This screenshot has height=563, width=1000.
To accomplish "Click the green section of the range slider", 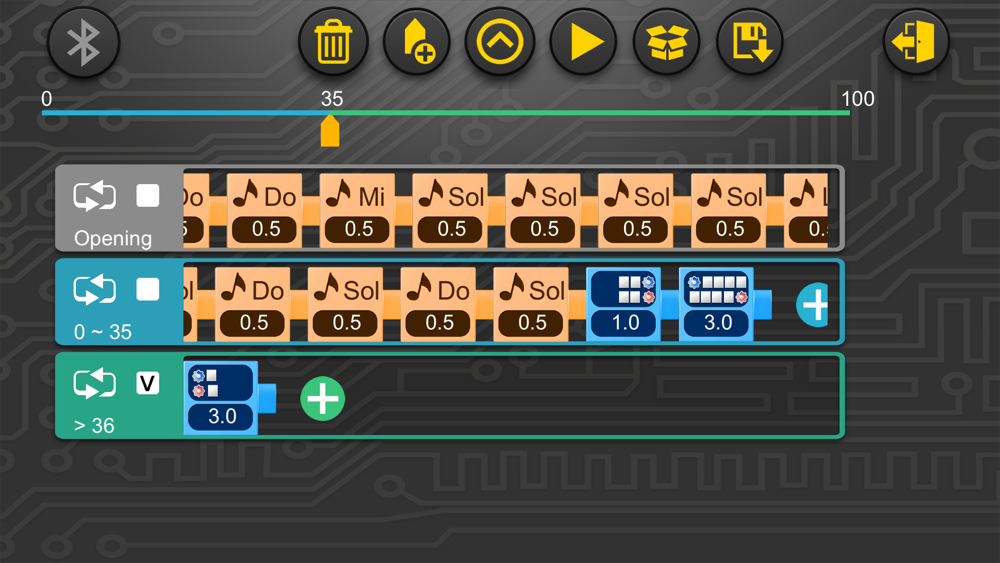I will 590,113.
